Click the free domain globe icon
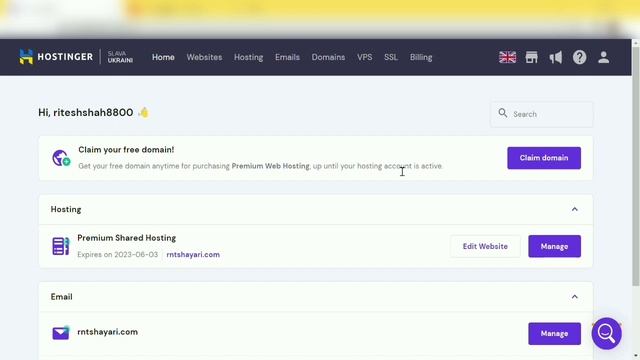640x360 pixels. [x=61, y=158]
